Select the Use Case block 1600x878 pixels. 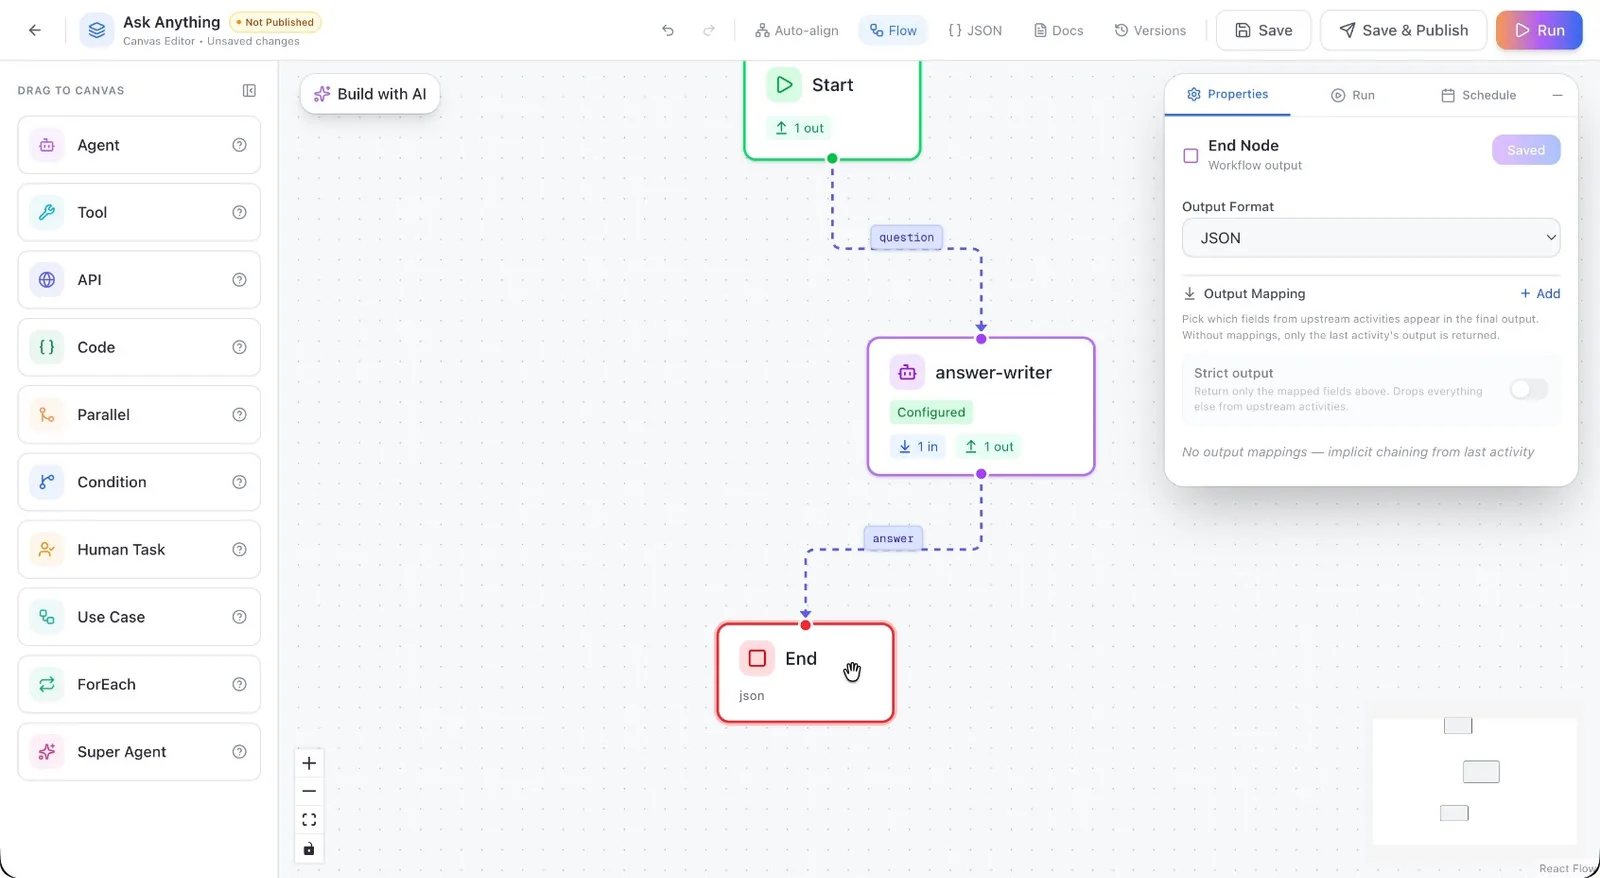pos(139,617)
